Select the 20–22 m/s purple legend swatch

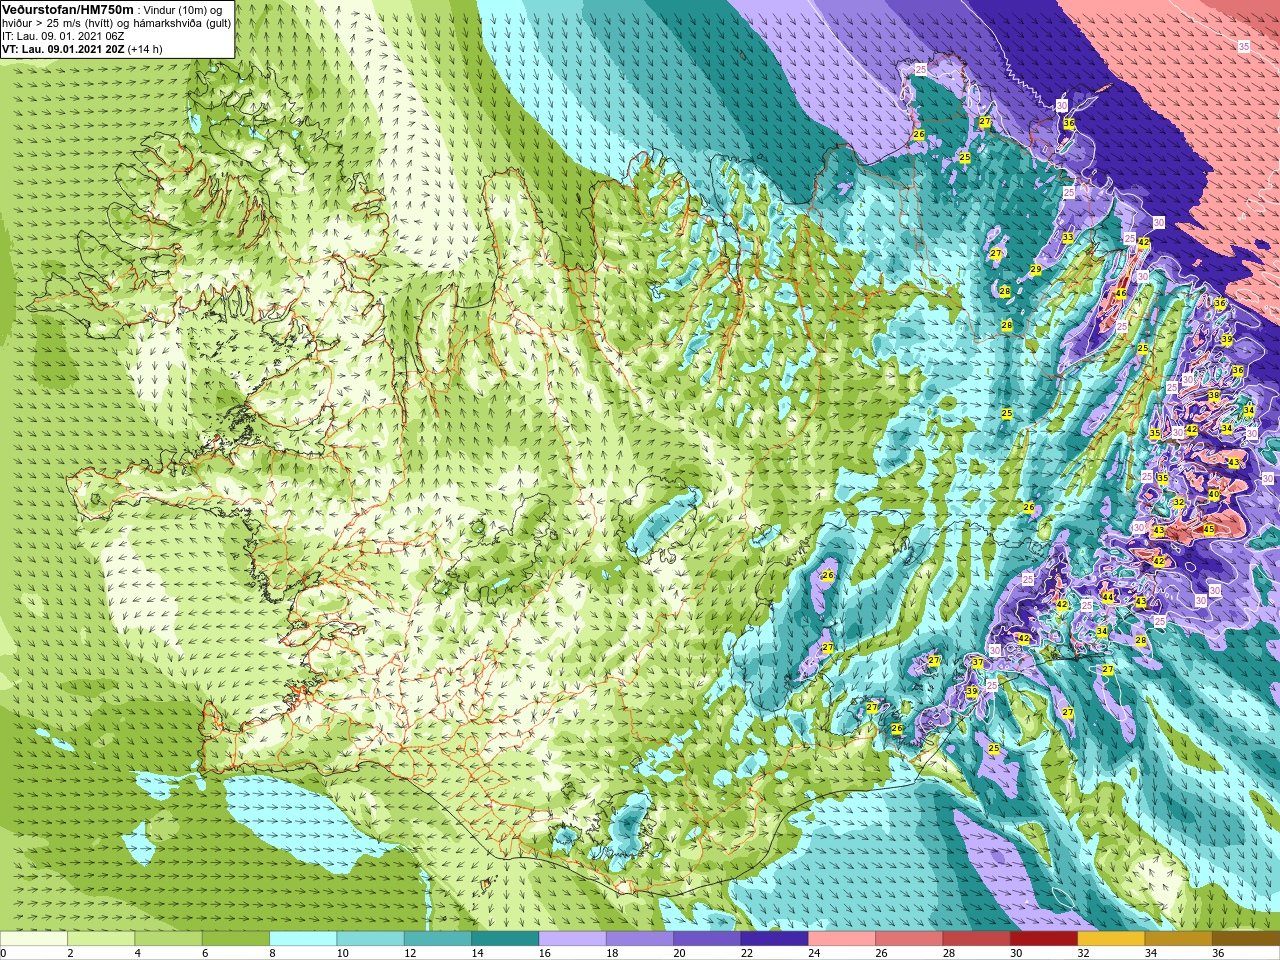coord(707,939)
